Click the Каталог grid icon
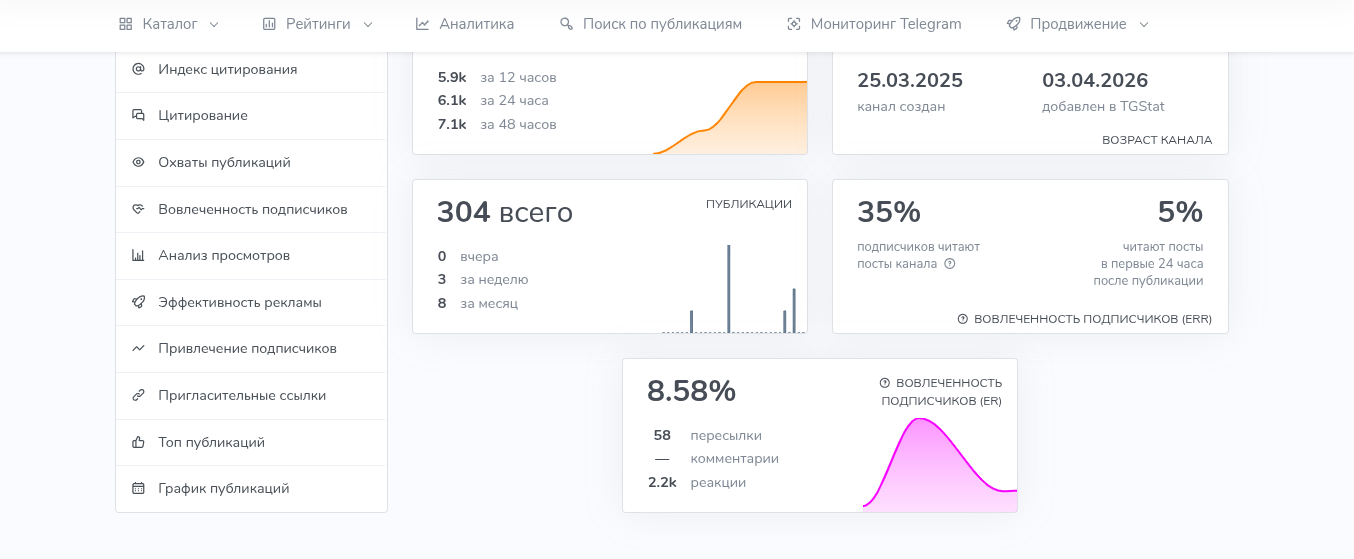The image size is (1354, 559). (x=125, y=24)
